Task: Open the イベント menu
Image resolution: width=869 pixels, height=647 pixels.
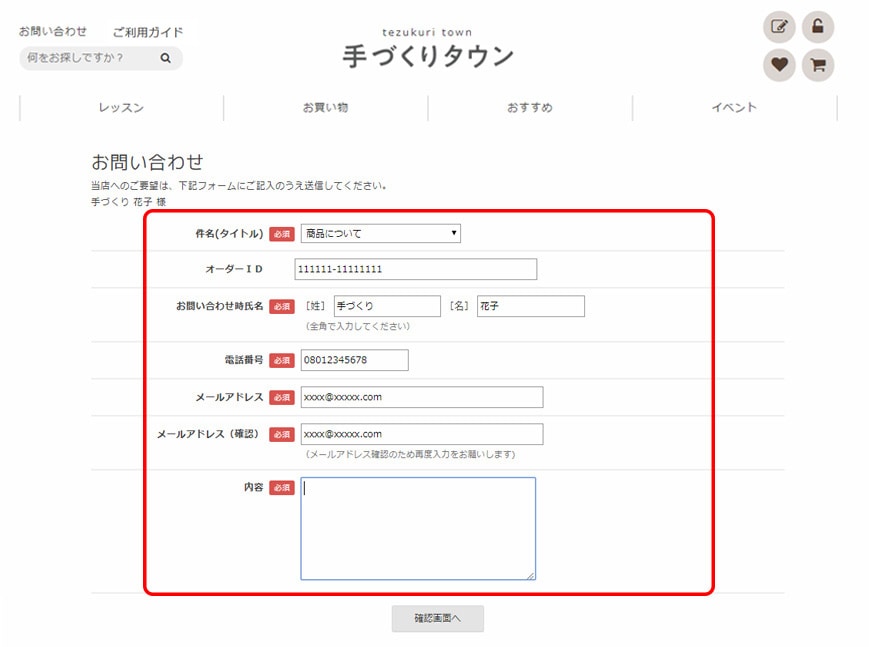Action: pyautogui.click(x=733, y=107)
